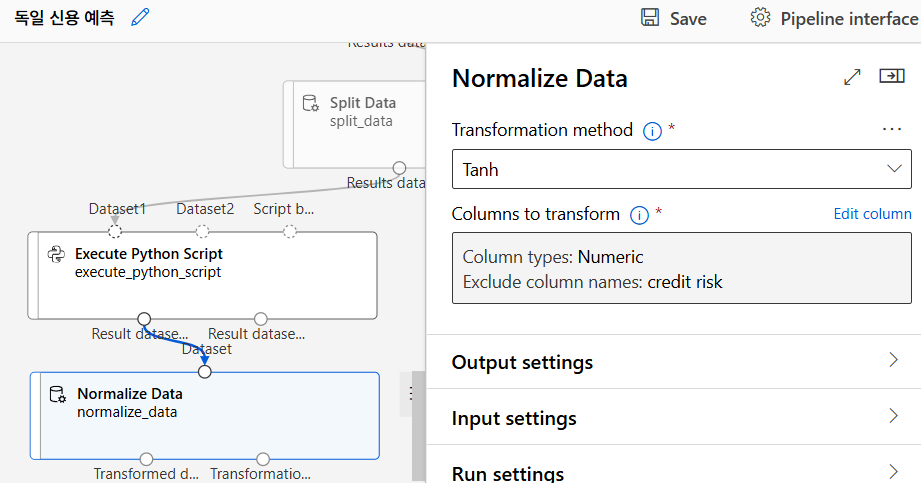Click the info icon beside Columns to transform
Screen dimensions: 921x483
coord(640,215)
